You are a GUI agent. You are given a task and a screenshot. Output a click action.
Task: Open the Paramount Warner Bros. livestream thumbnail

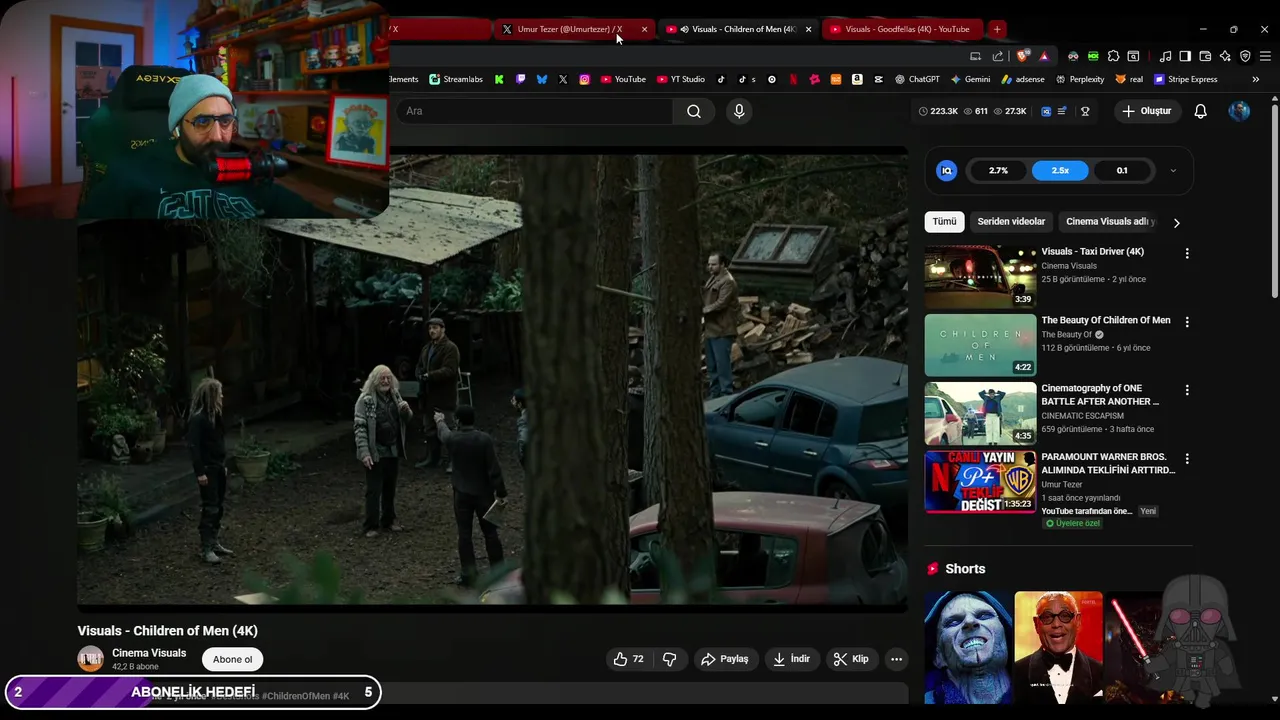pos(980,481)
